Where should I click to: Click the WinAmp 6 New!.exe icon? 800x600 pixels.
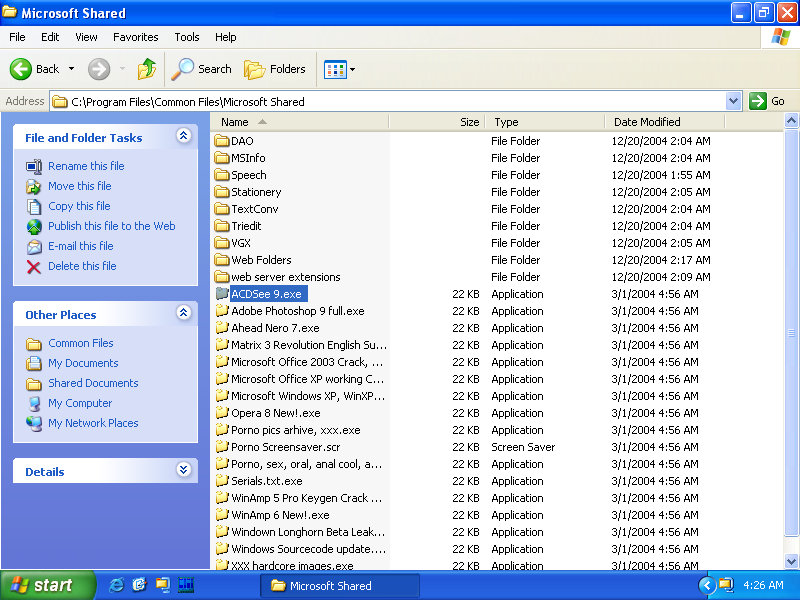tap(222, 515)
